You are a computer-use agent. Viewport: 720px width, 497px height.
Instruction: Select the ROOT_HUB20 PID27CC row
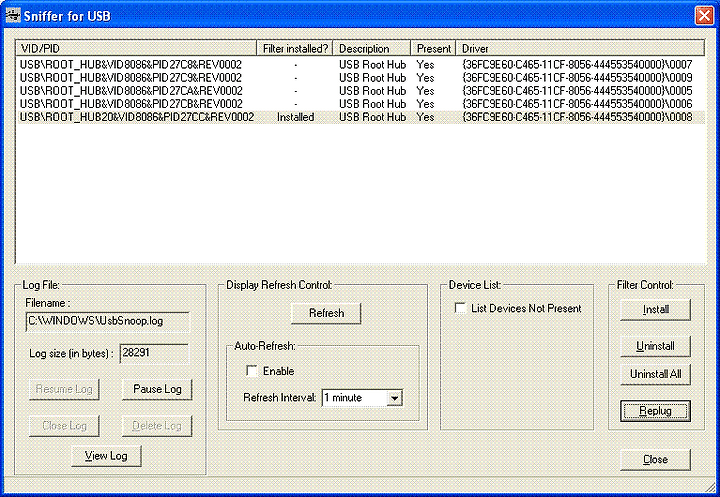click(x=360, y=117)
